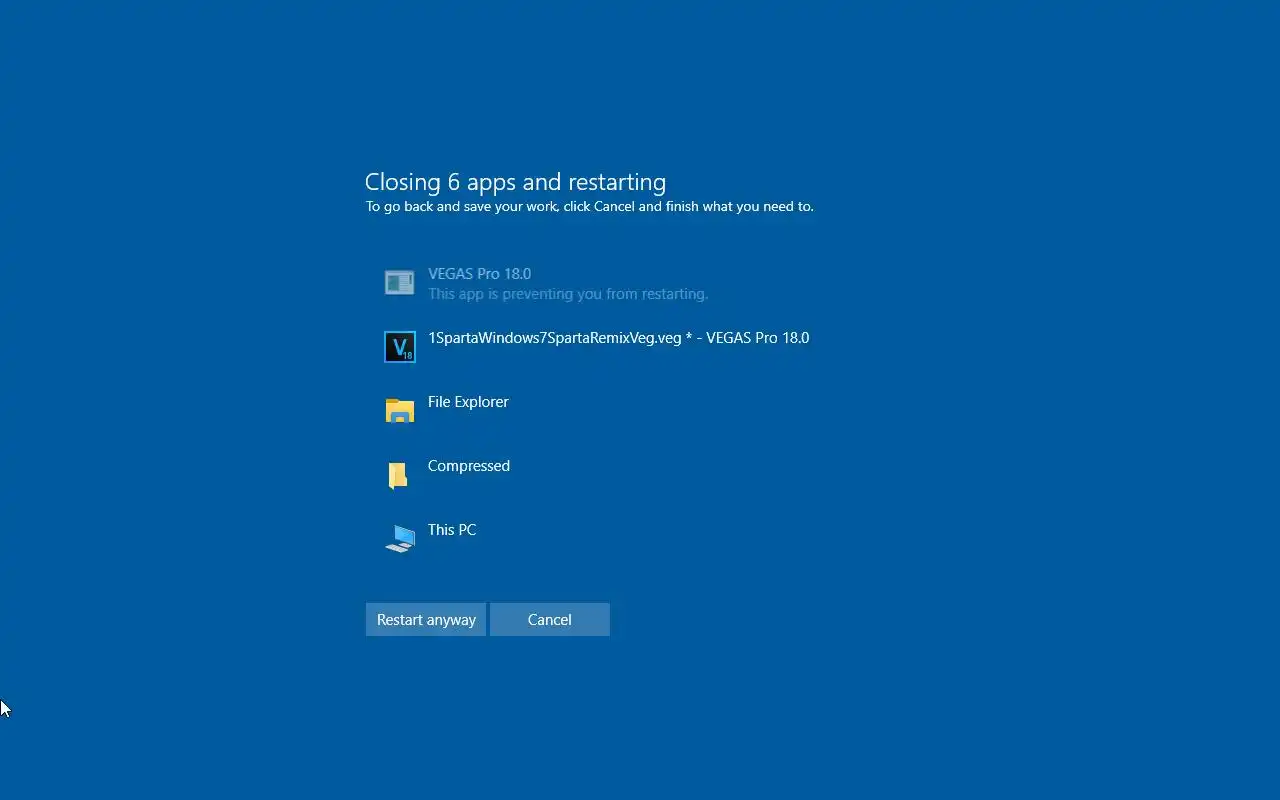The width and height of the screenshot is (1280, 800).
Task: Click the "Closing 6 apps and restarting" heading
Action: (x=515, y=182)
